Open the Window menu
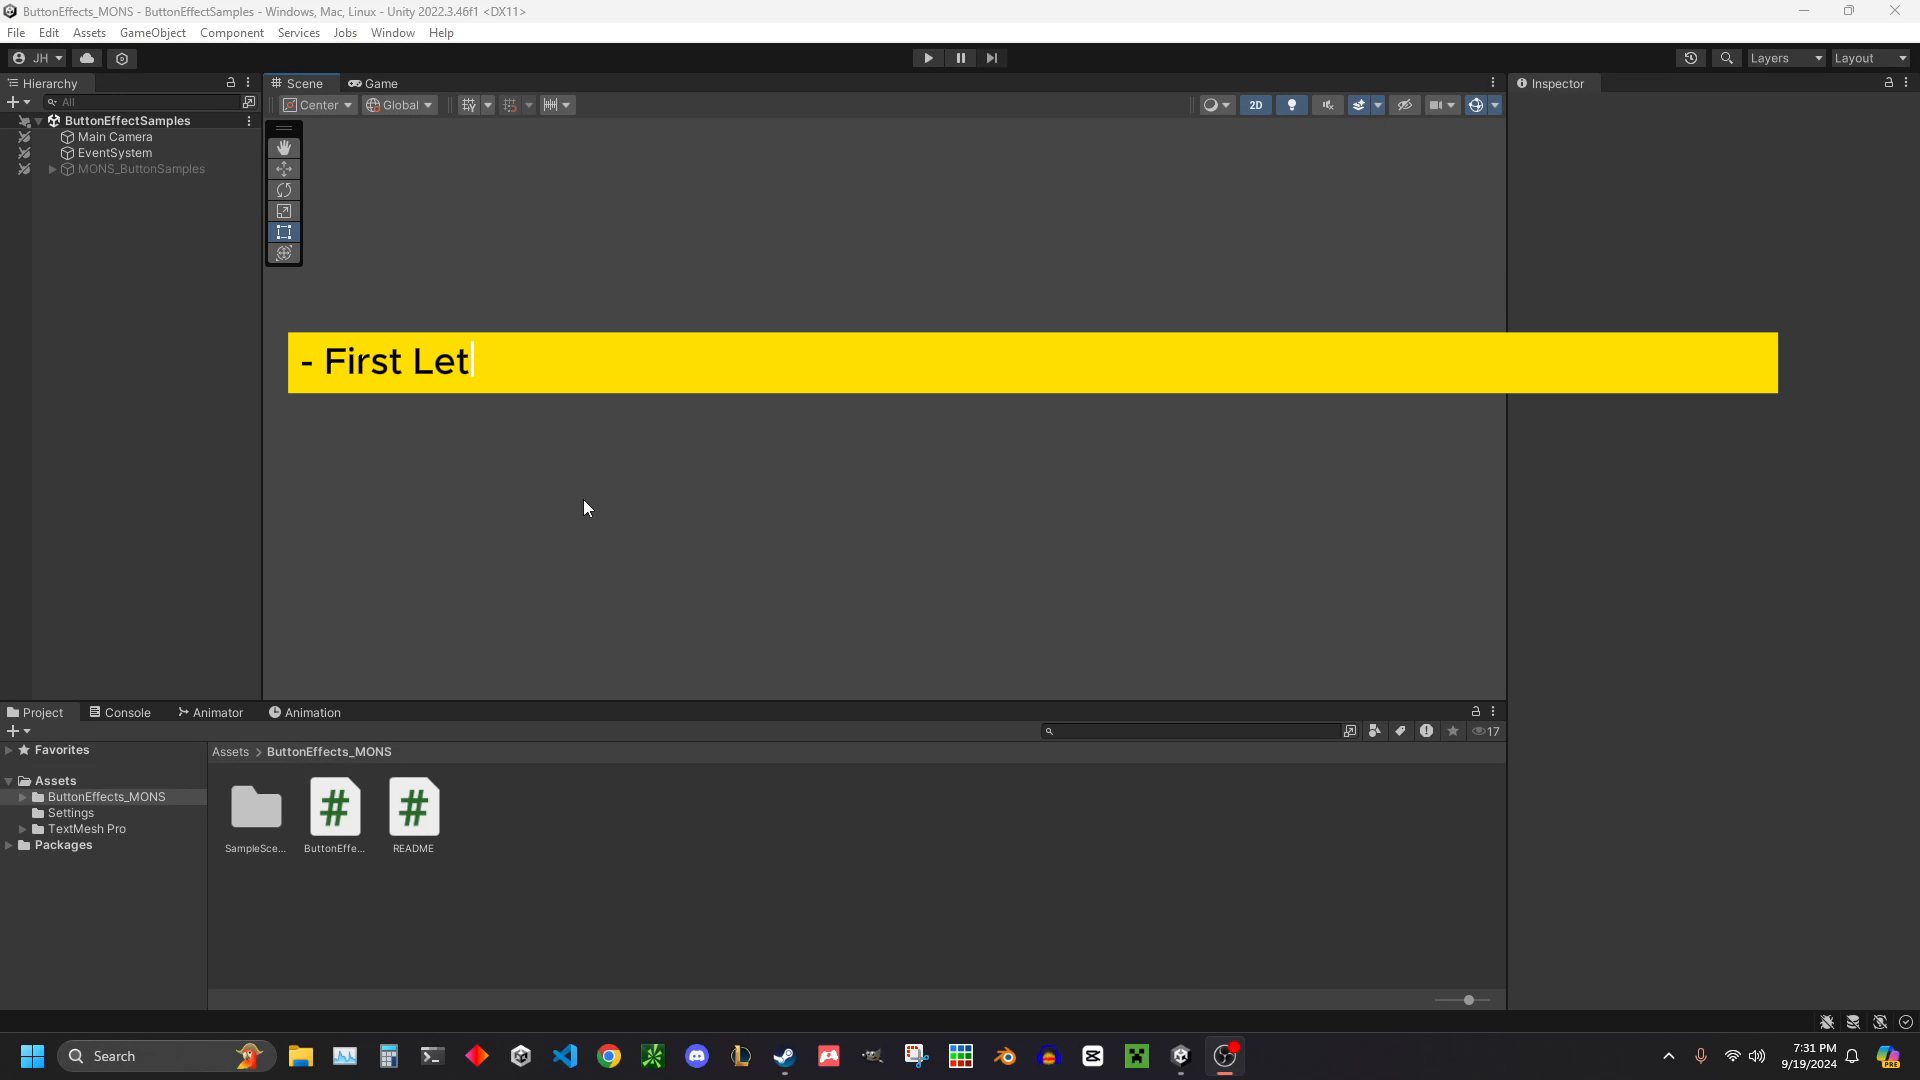 coord(393,33)
